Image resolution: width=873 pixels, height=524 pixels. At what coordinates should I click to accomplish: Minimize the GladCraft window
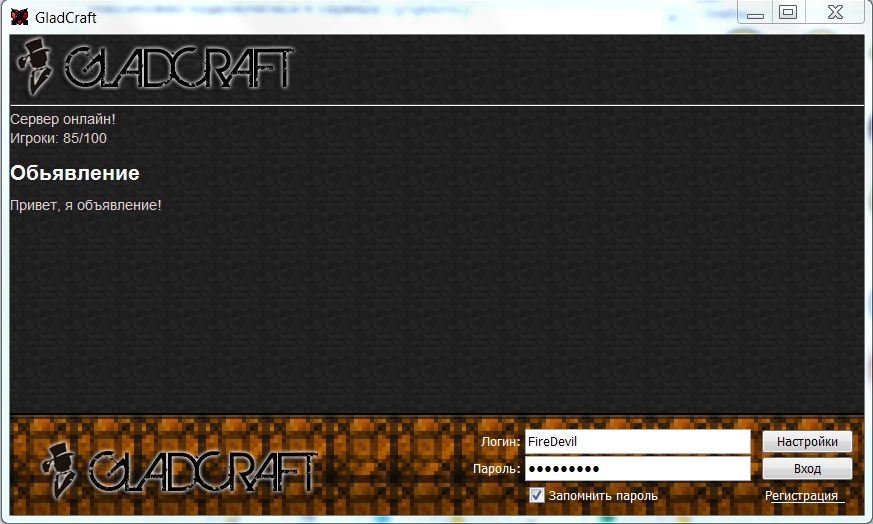coord(755,12)
